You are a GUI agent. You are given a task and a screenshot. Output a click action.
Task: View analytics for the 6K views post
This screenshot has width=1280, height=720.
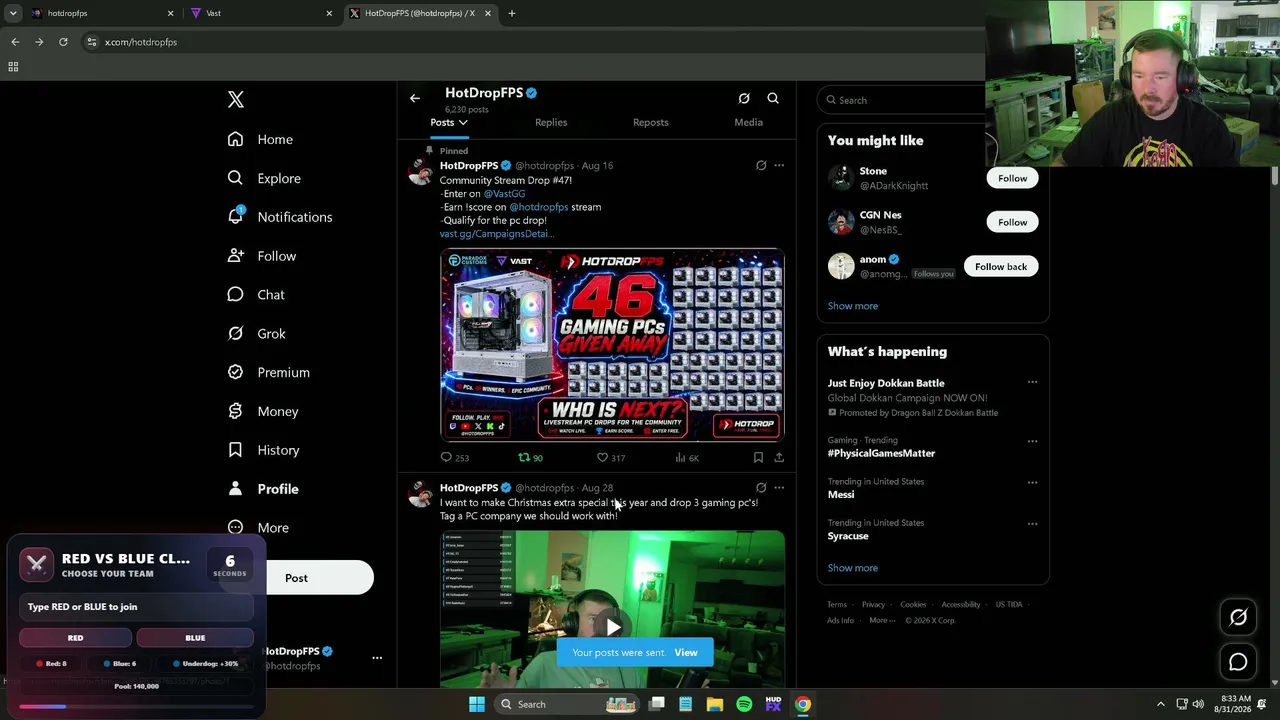pyautogui.click(x=687, y=458)
